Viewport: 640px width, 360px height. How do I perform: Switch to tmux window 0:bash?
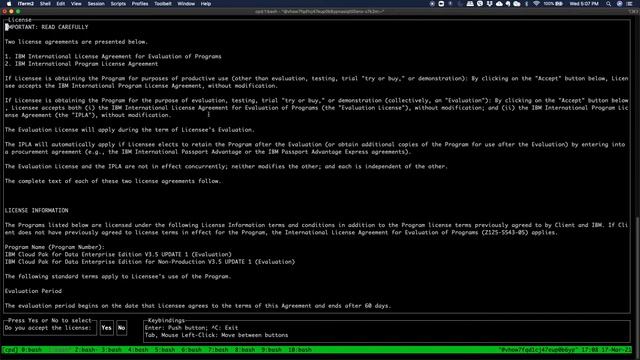pos(31,350)
